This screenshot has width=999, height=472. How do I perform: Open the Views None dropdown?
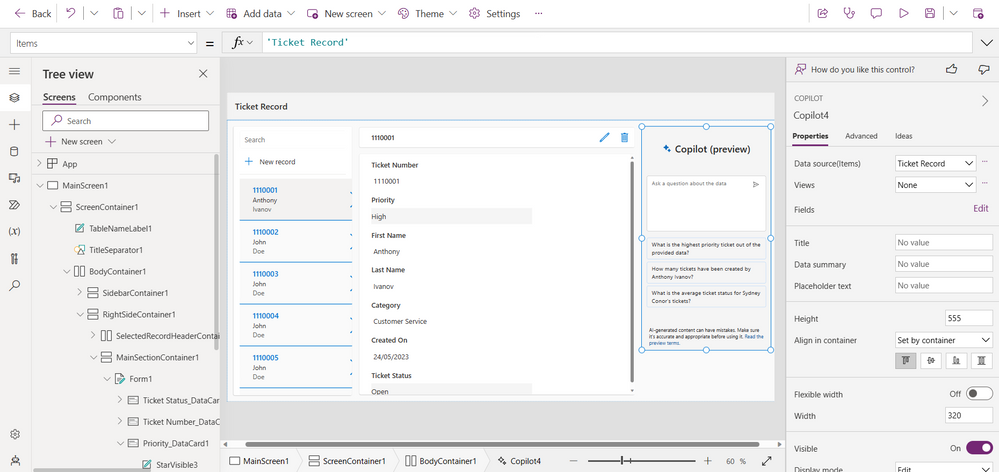pos(935,185)
